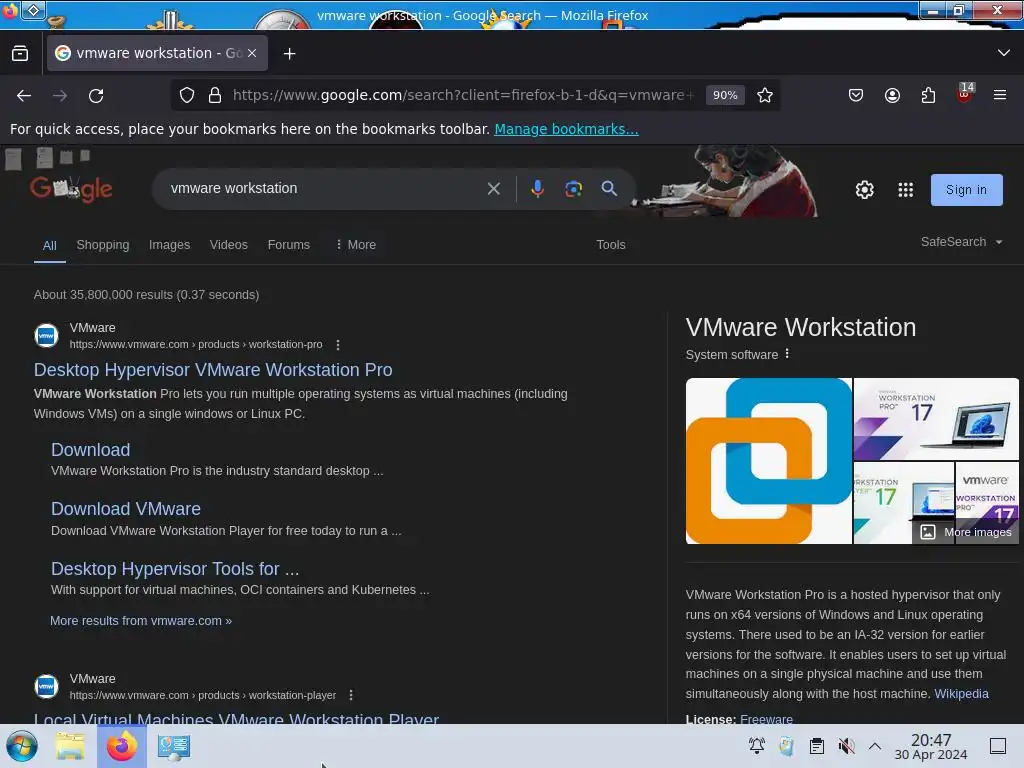Expand the More search filters

click(356, 245)
